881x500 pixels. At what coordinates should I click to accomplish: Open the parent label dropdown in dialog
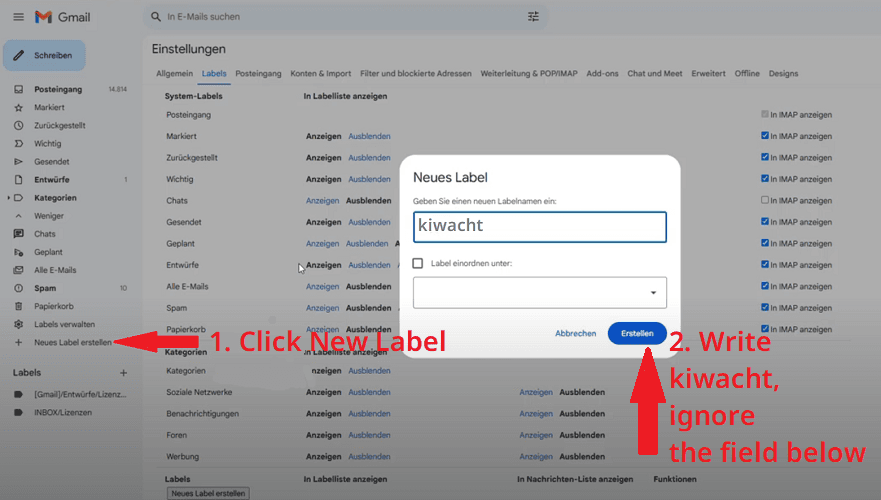pyautogui.click(x=540, y=293)
